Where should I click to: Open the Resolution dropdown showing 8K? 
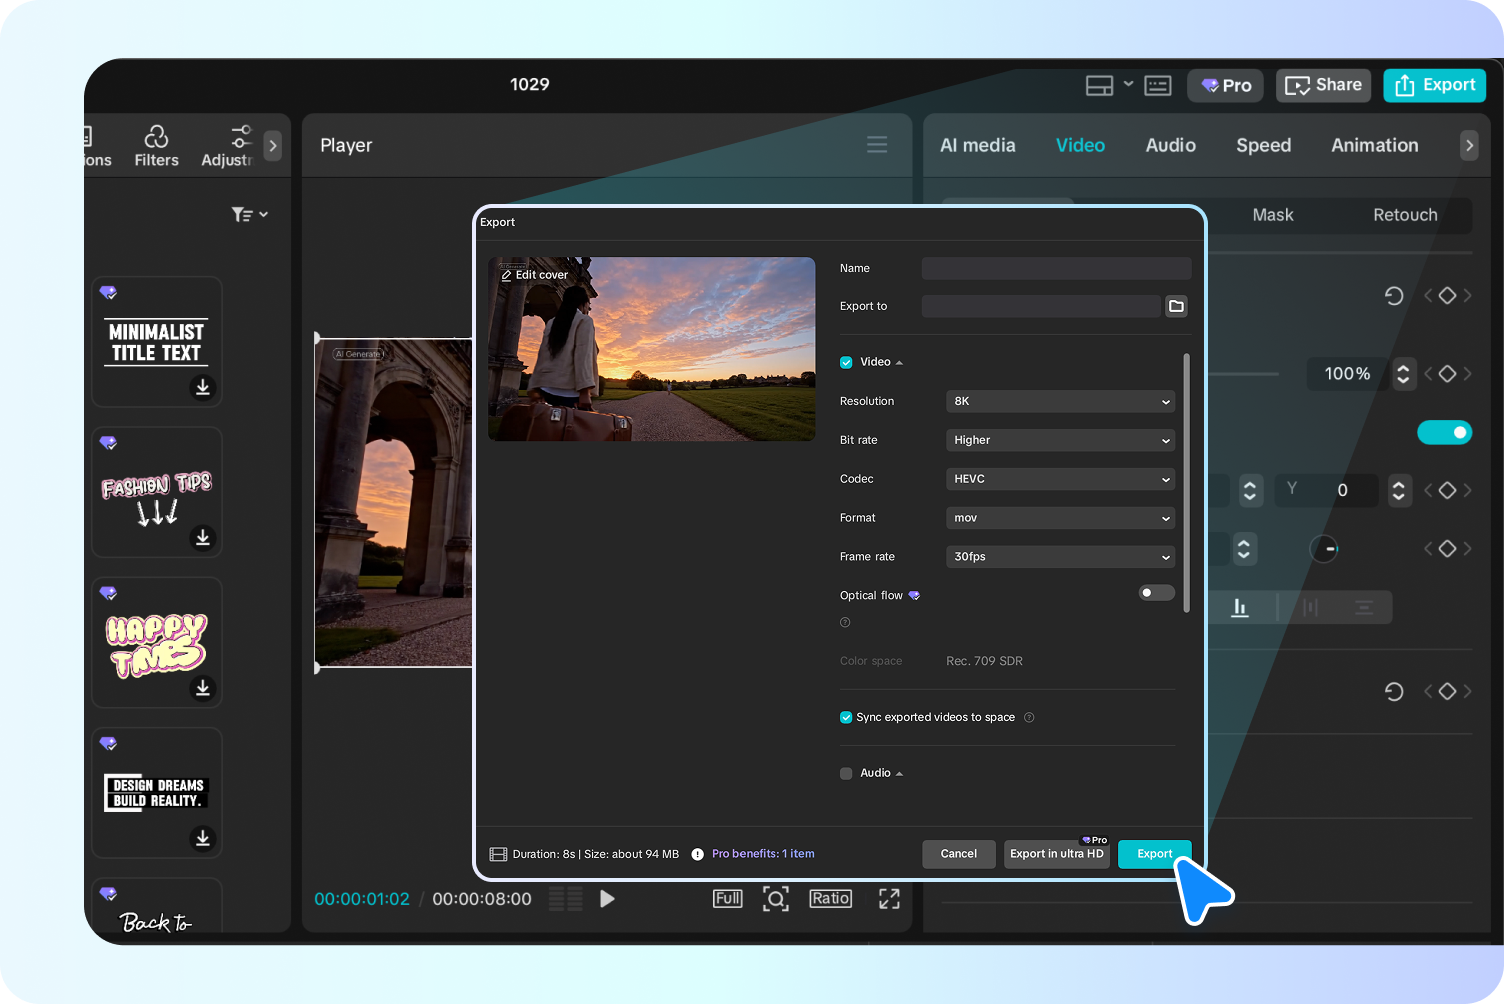pos(1059,401)
